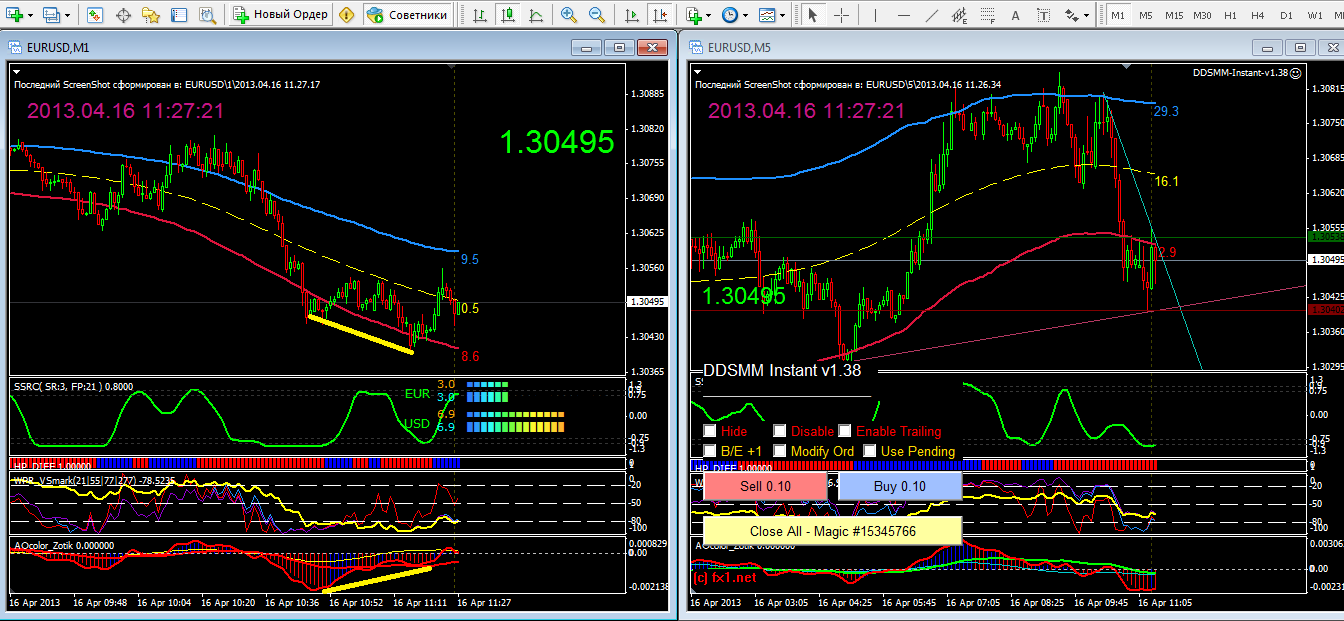Open the Strategy Tester icon
The width and height of the screenshot is (1344, 621).
pyautogui.click(x=207, y=15)
